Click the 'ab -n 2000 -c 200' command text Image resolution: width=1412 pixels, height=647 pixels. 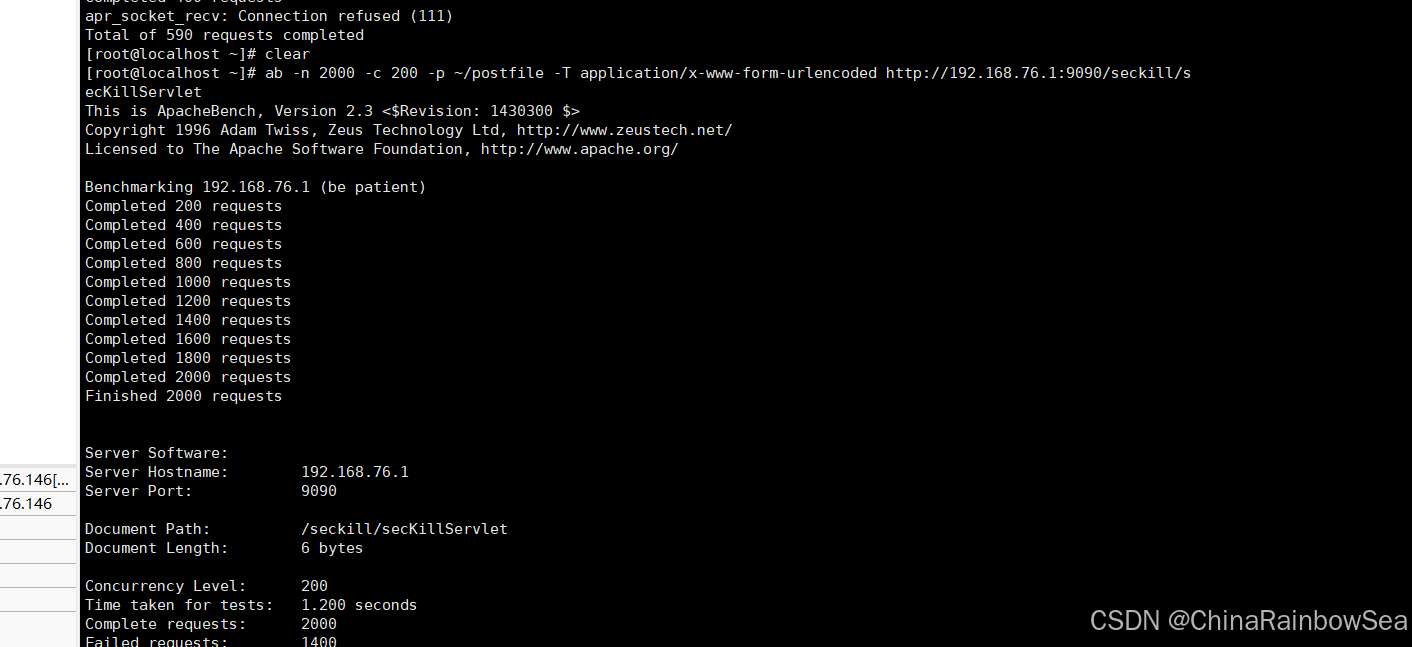[x=342, y=73]
